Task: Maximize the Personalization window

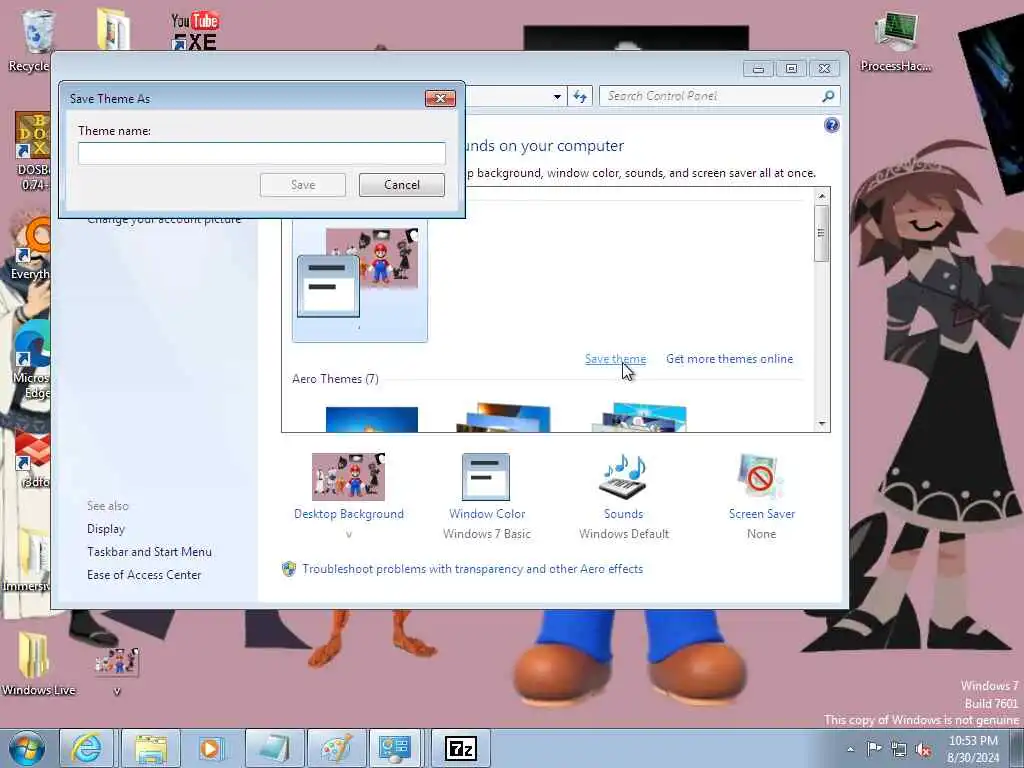Action: [791, 69]
